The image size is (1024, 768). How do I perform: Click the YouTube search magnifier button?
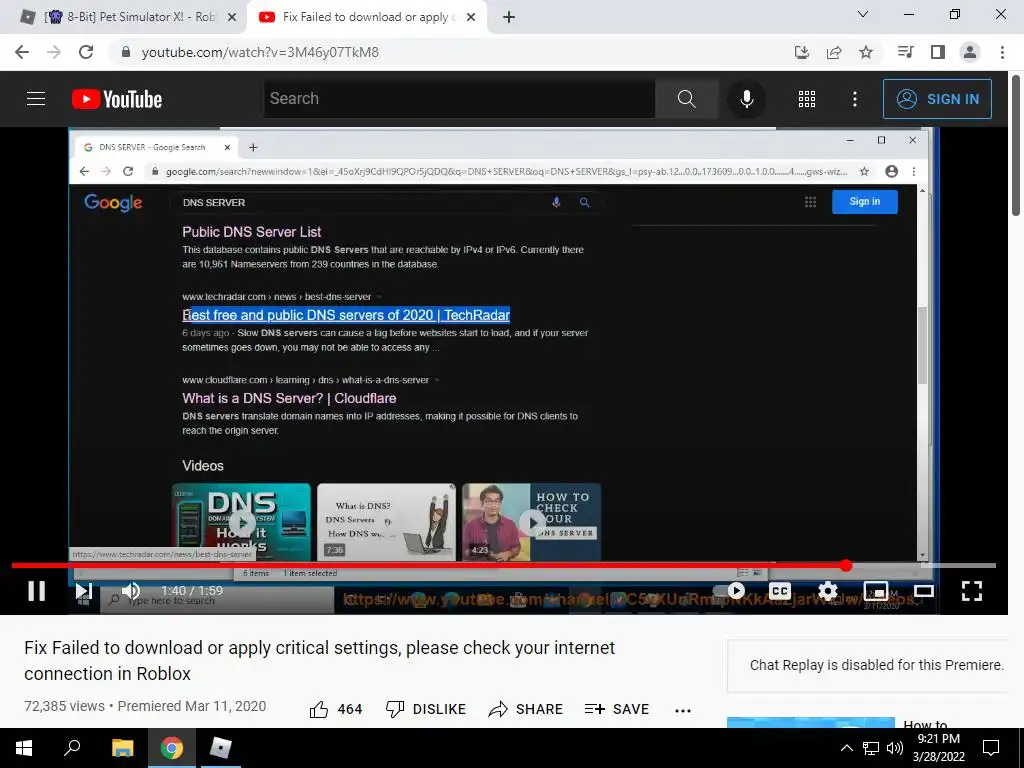686,99
